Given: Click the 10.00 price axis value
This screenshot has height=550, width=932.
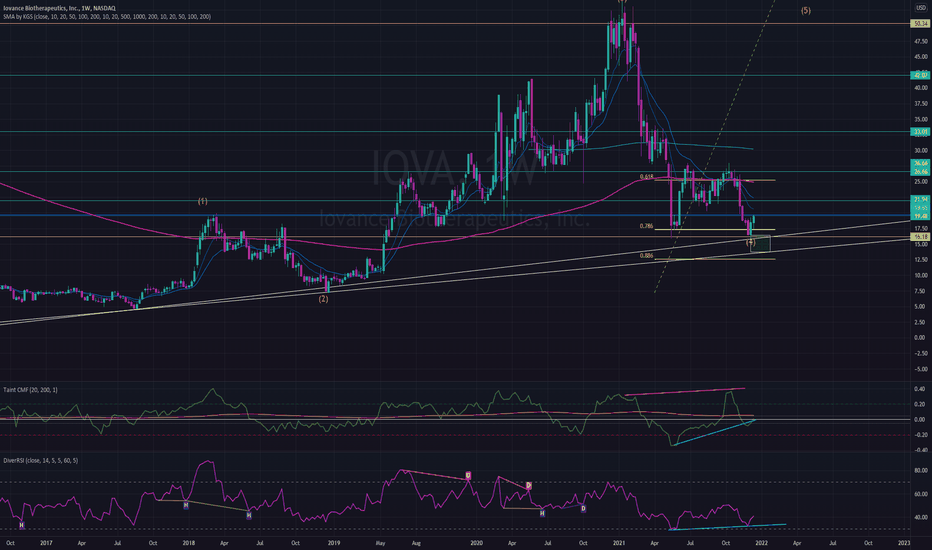Looking at the screenshot, I should coord(921,276).
